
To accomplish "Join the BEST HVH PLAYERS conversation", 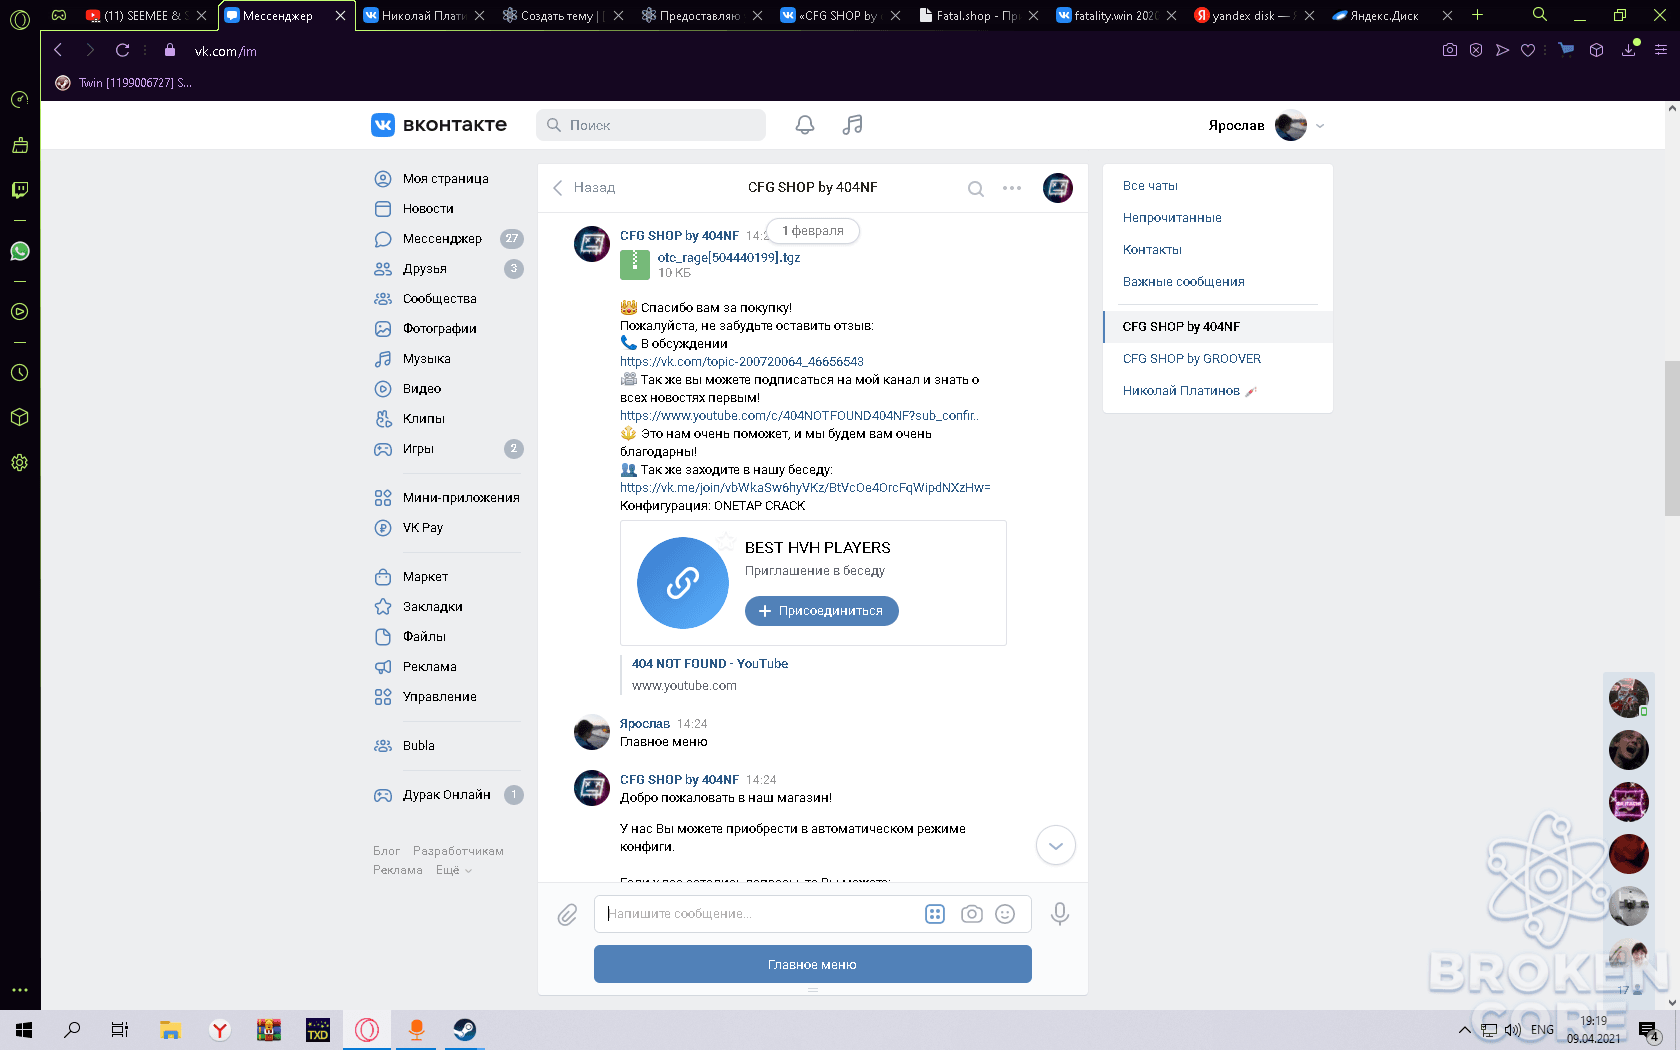I will click(x=821, y=611).
